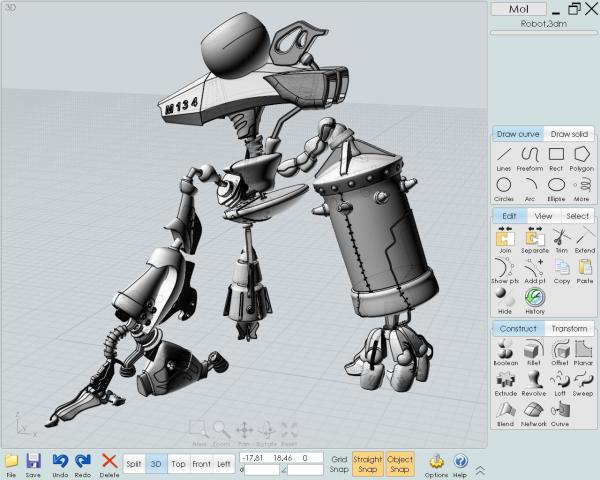Toggle Show pts on curve
600x480 pixels.
coord(505,271)
